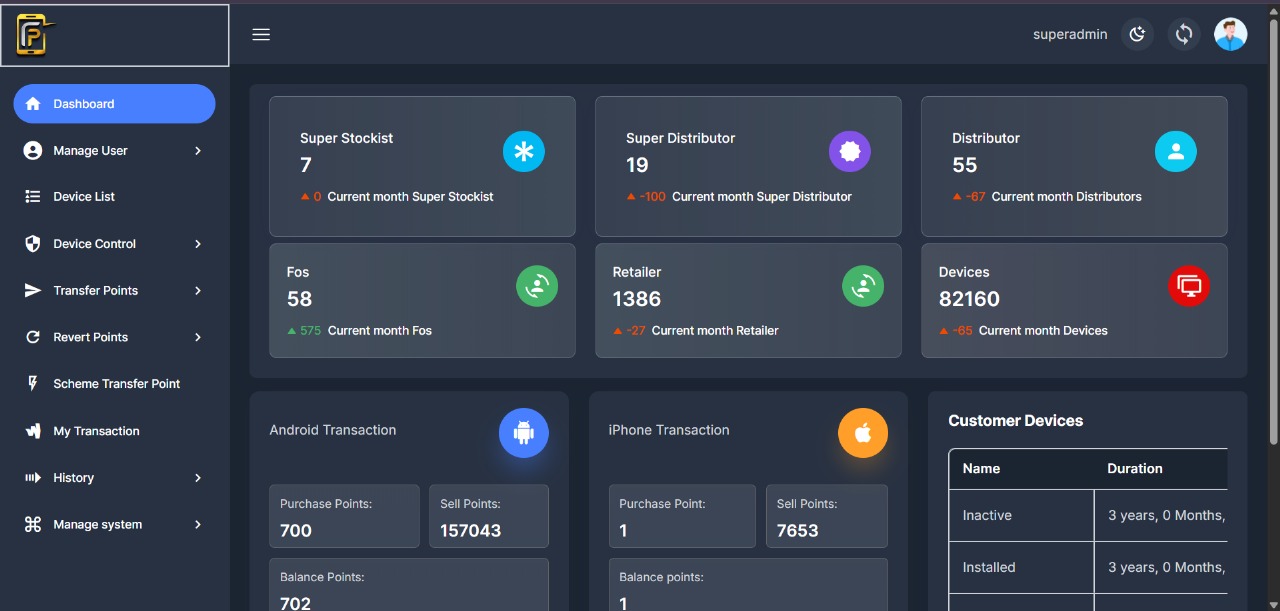Click the Super Stockist asterisk icon
Image resolution: width=1280 pixels, height=611 pixels.
point(524,152)
